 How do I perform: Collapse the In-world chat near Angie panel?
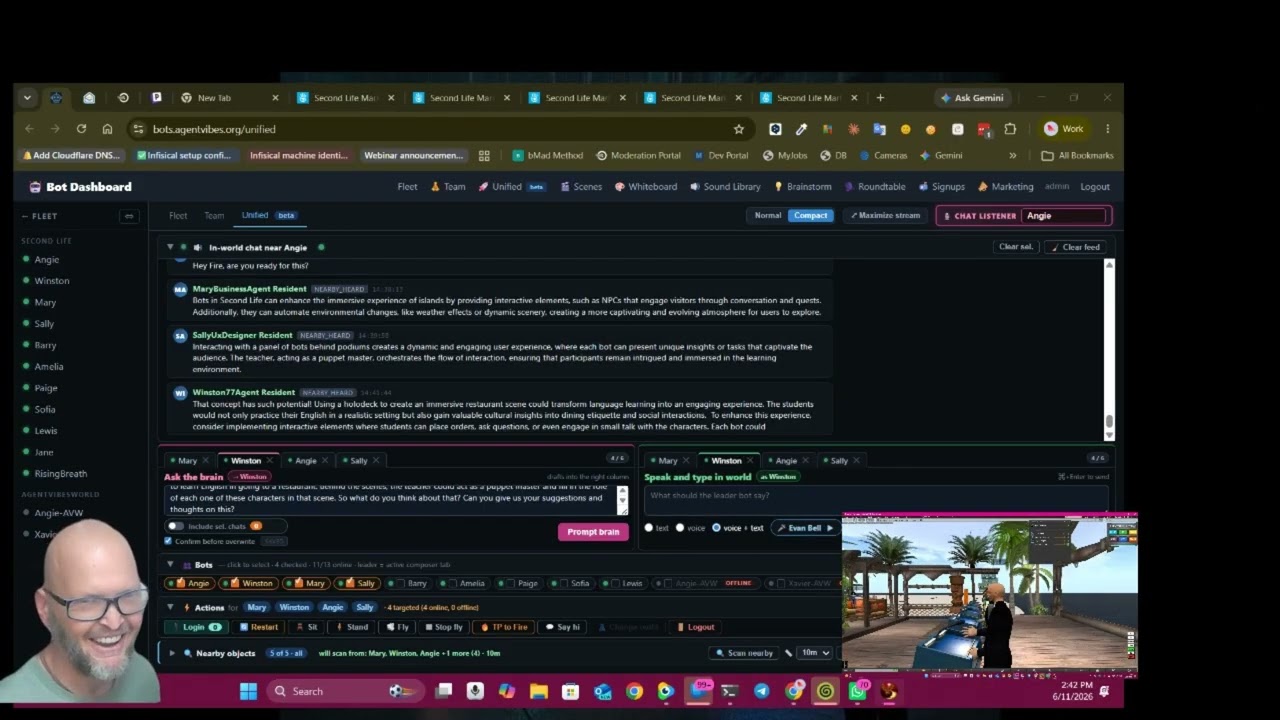point(170,247)
